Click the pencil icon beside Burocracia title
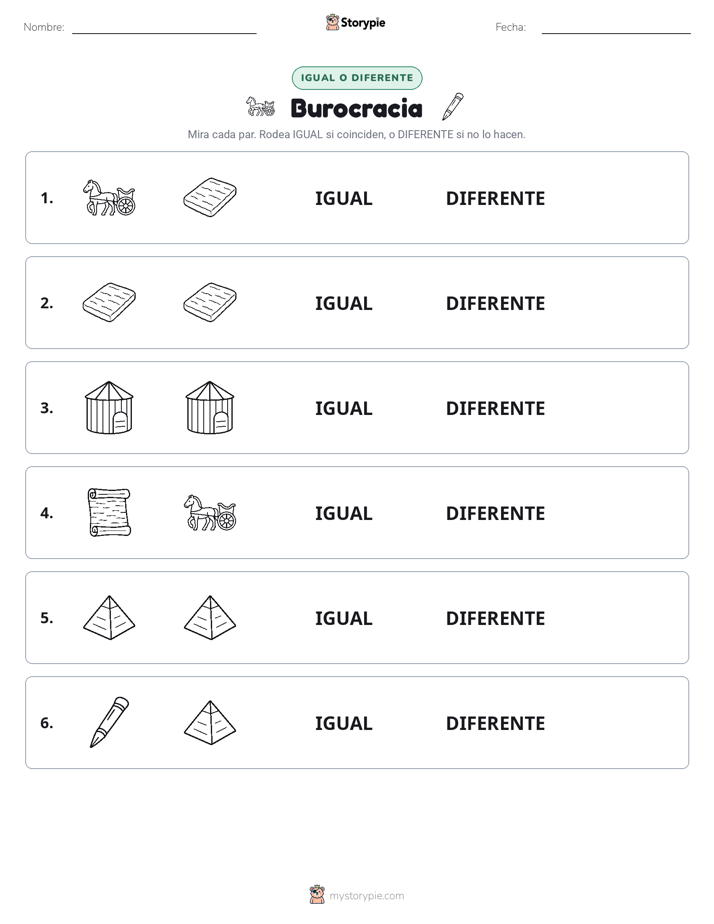The image size is (714, 924). 453,107
